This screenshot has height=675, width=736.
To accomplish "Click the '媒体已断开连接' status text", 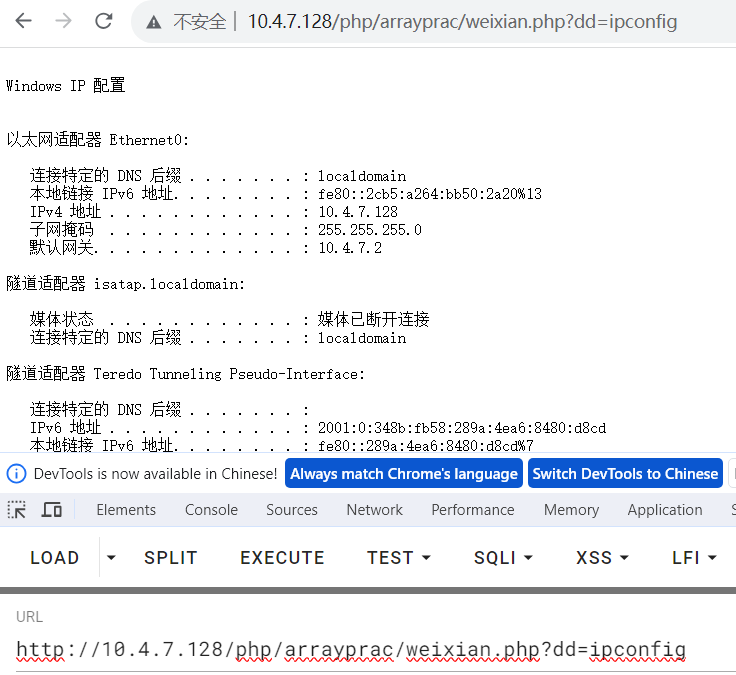I will (x=374, y=319).
